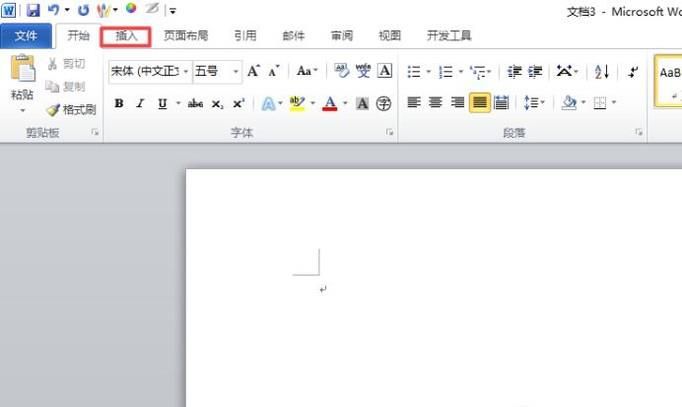This screenshot has height=407, width=682.
Task: Open the 剪贴板 clipboard dialog launcher
Action: tap(95, 132)
